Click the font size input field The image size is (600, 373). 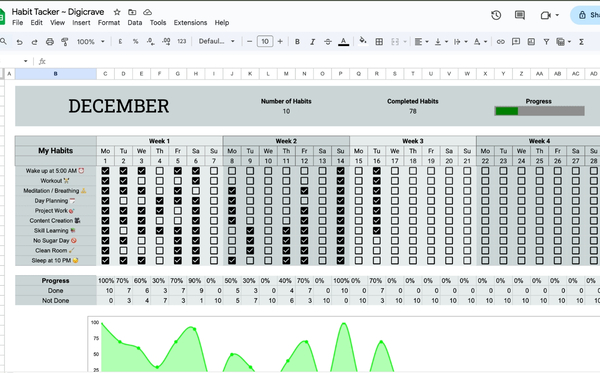(x=265, y=41)
